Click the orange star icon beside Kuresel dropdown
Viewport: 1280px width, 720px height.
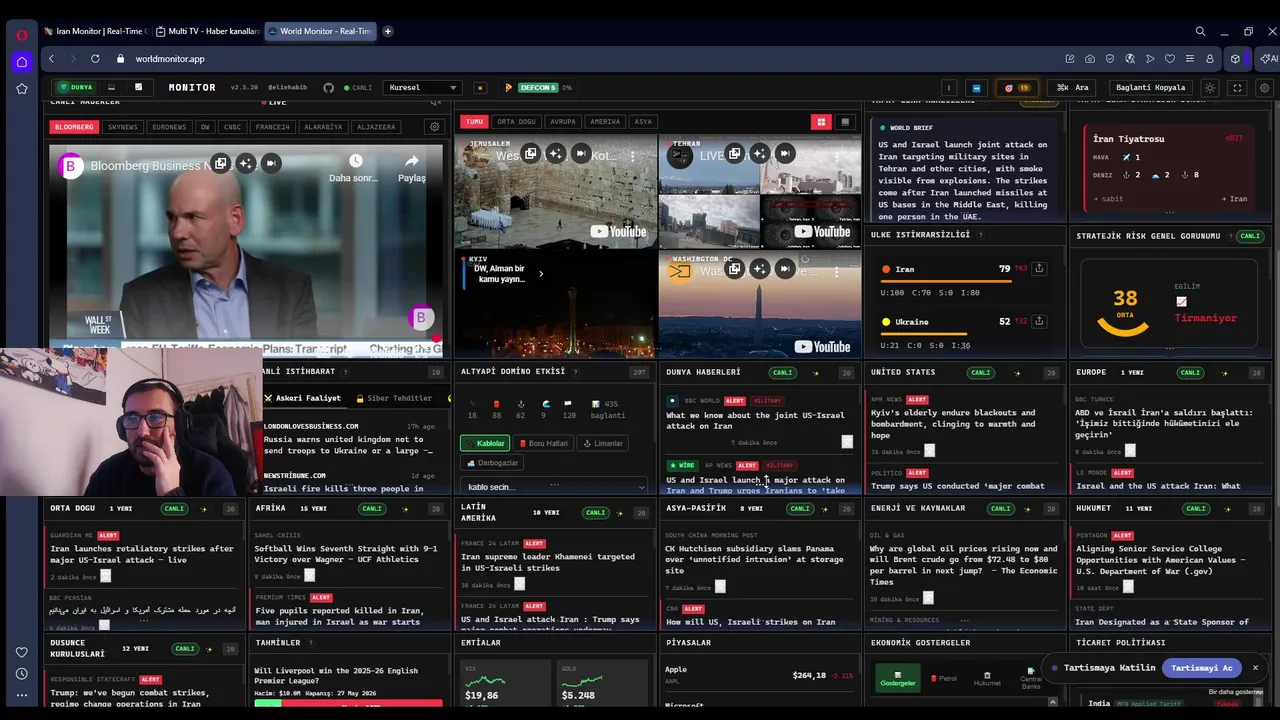[x=480, y=88]
